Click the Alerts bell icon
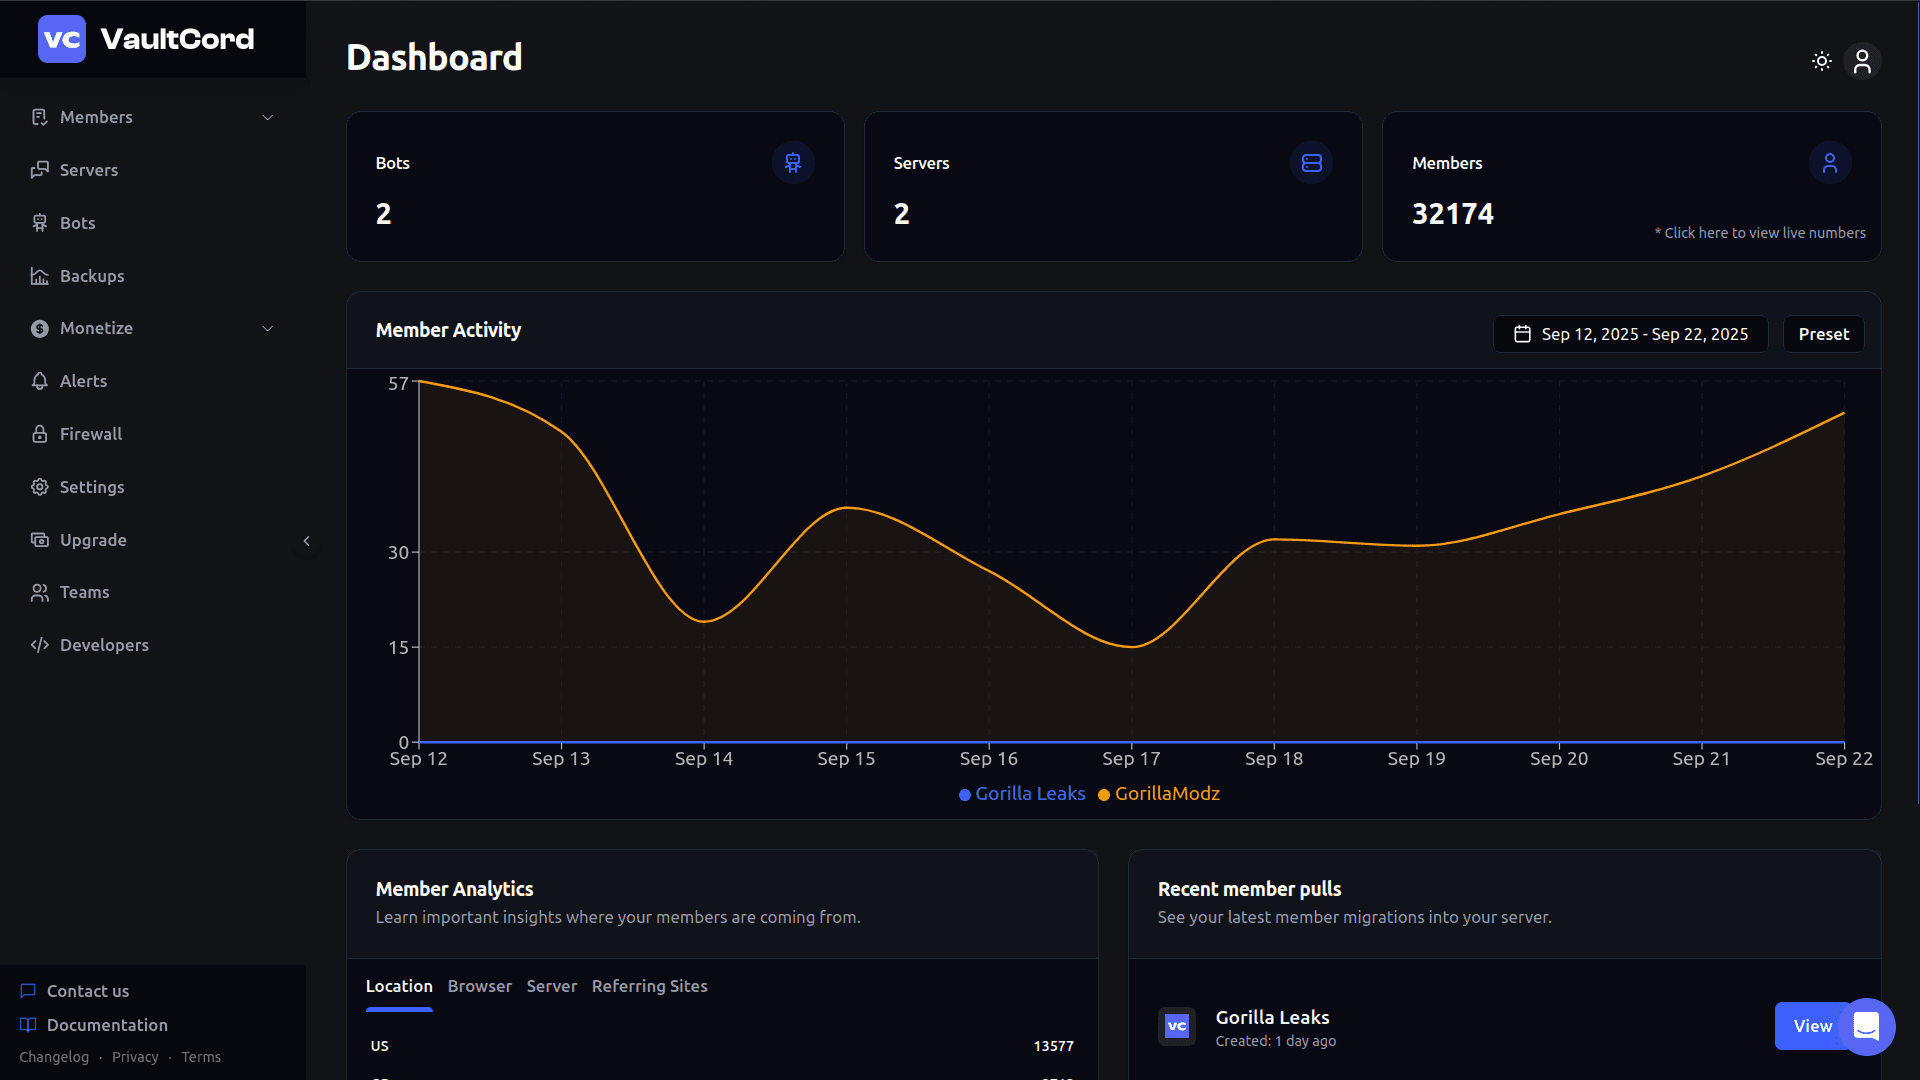The width and height of the screenshot is (1920, 1080). [40, 381]
